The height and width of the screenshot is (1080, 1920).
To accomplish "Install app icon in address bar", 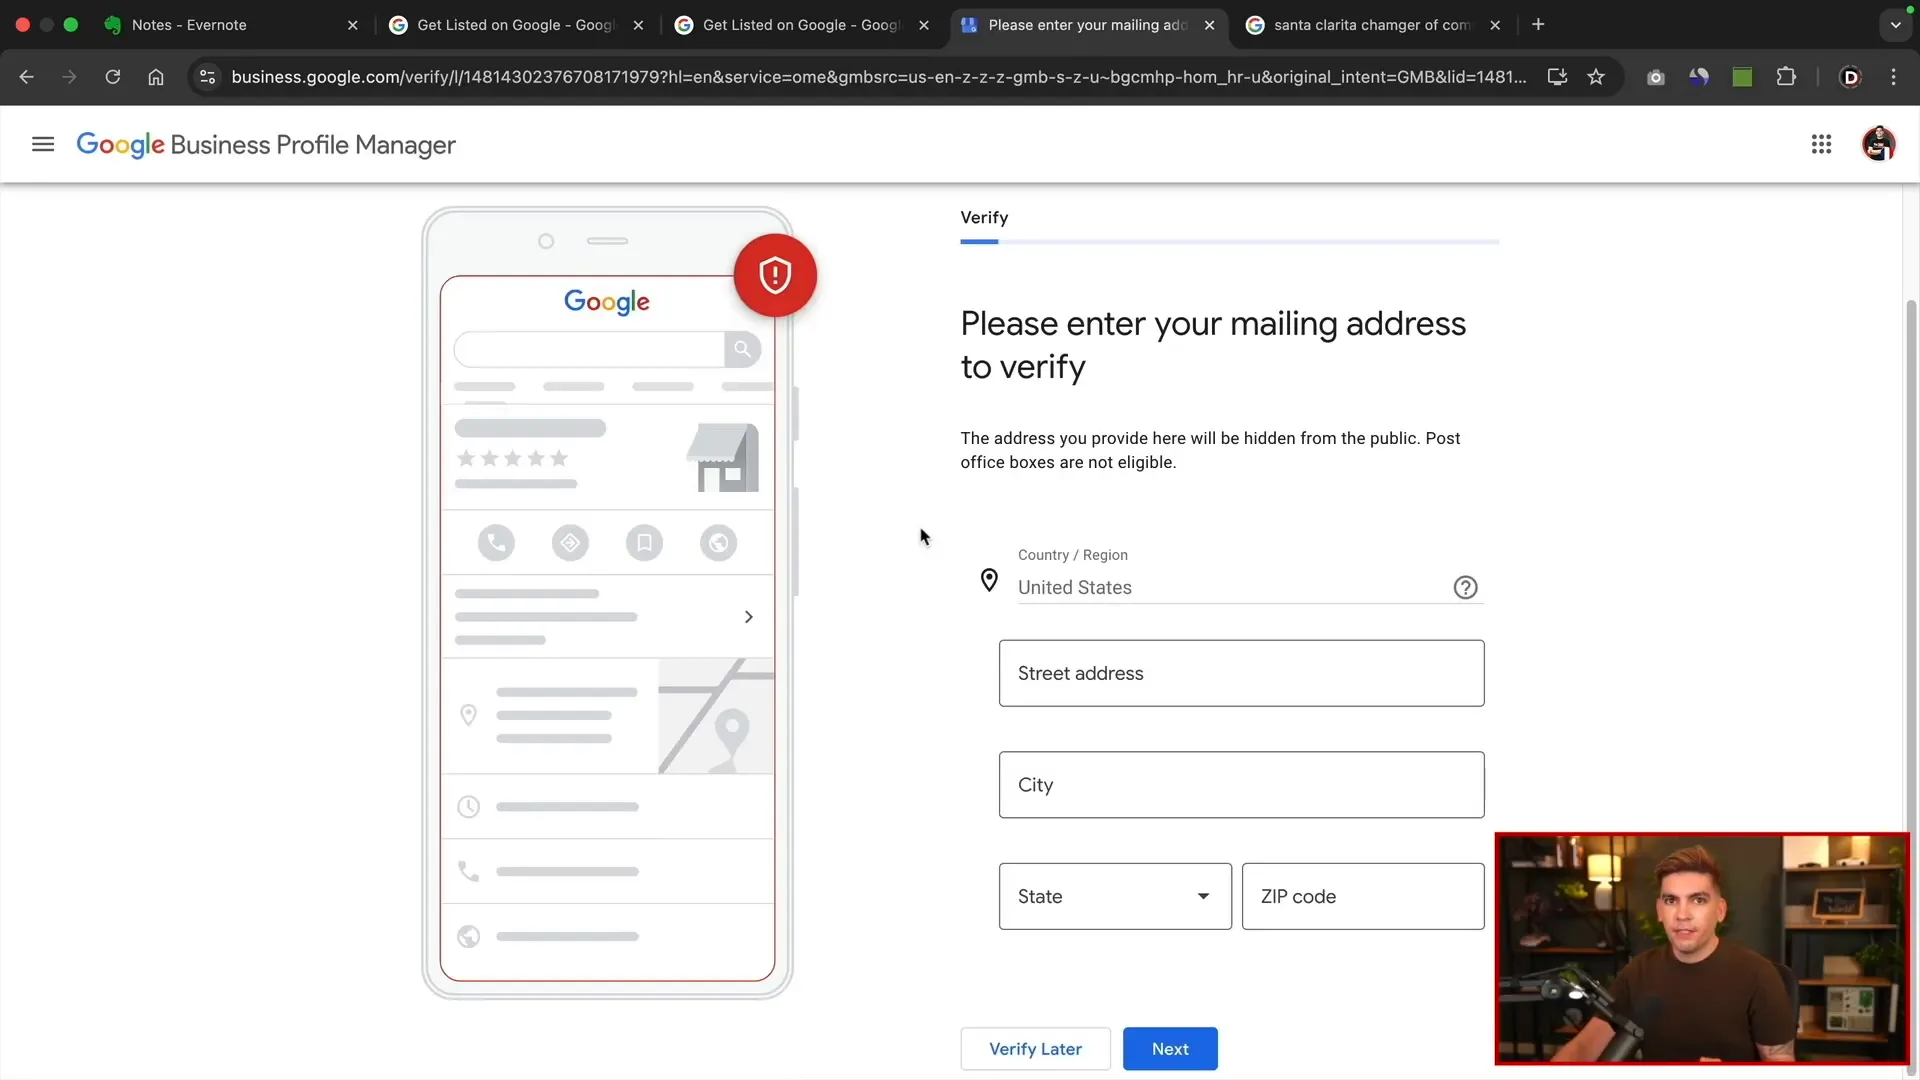I will [x=1557, y=77].
